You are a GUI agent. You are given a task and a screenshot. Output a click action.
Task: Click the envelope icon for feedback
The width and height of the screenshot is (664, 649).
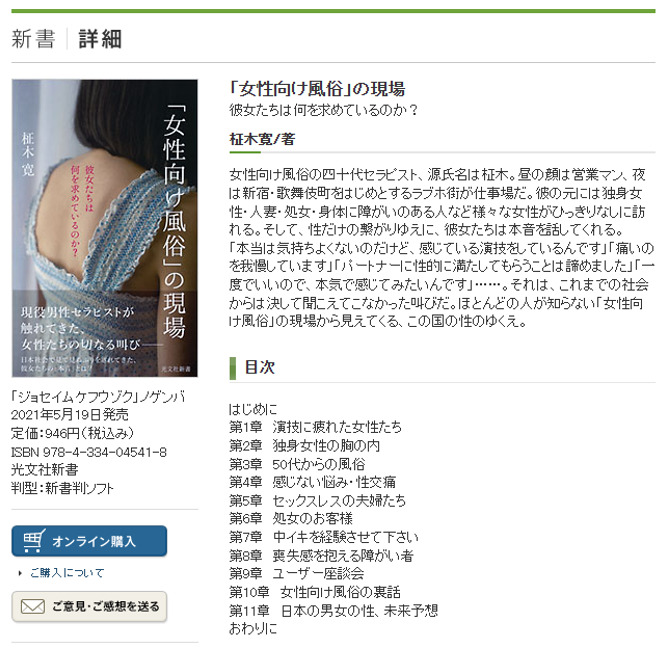[x=33, y=606]
